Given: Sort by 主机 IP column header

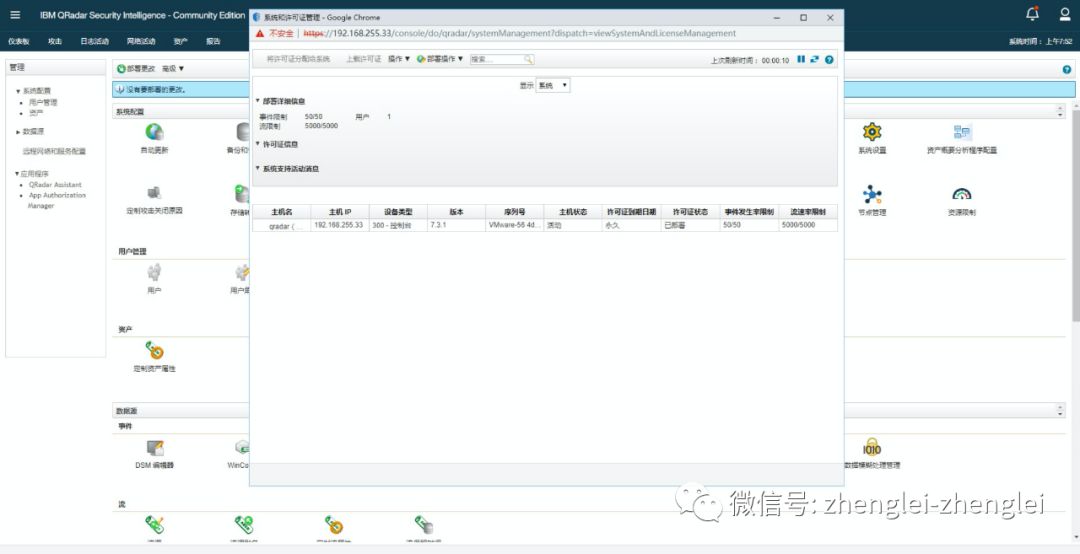Looking at the screenshot, I should coord(340,212).
